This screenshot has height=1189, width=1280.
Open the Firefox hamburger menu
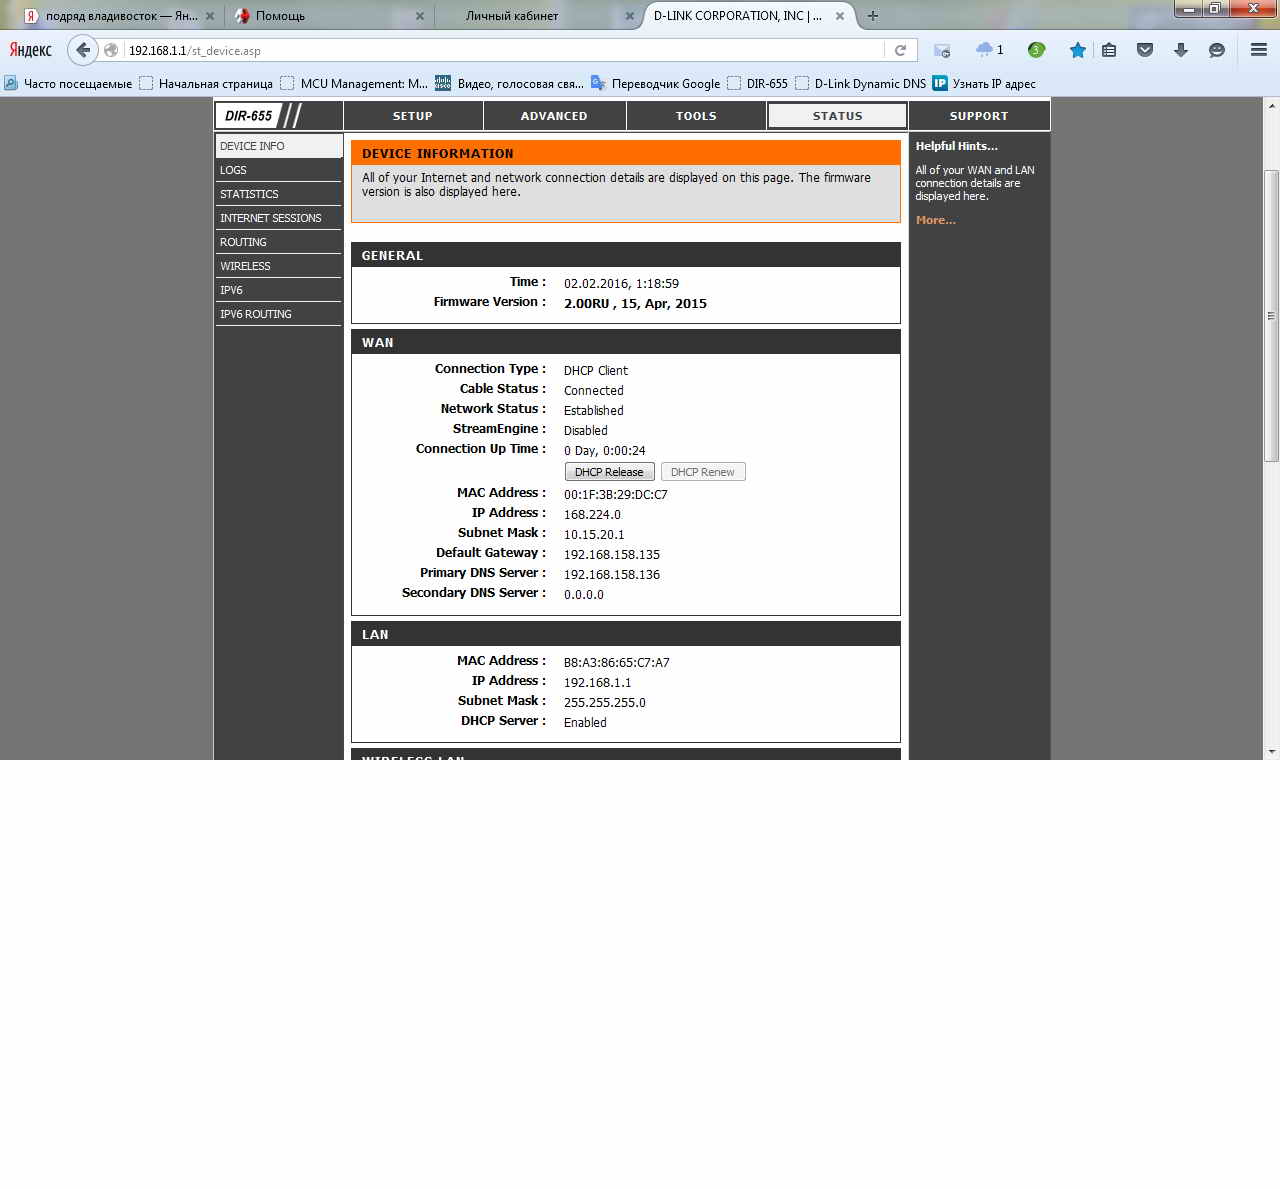pos(1259,50)
